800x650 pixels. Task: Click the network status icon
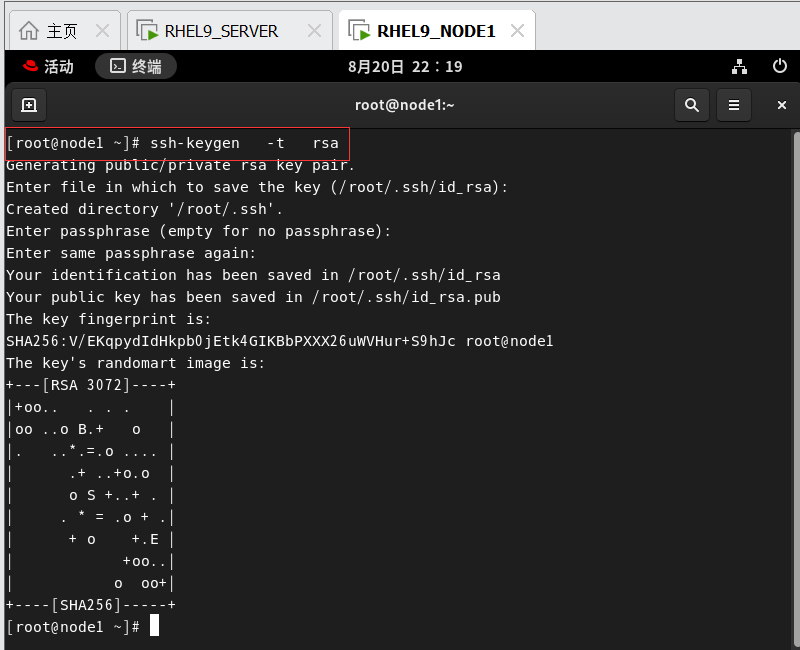(739, 66)
